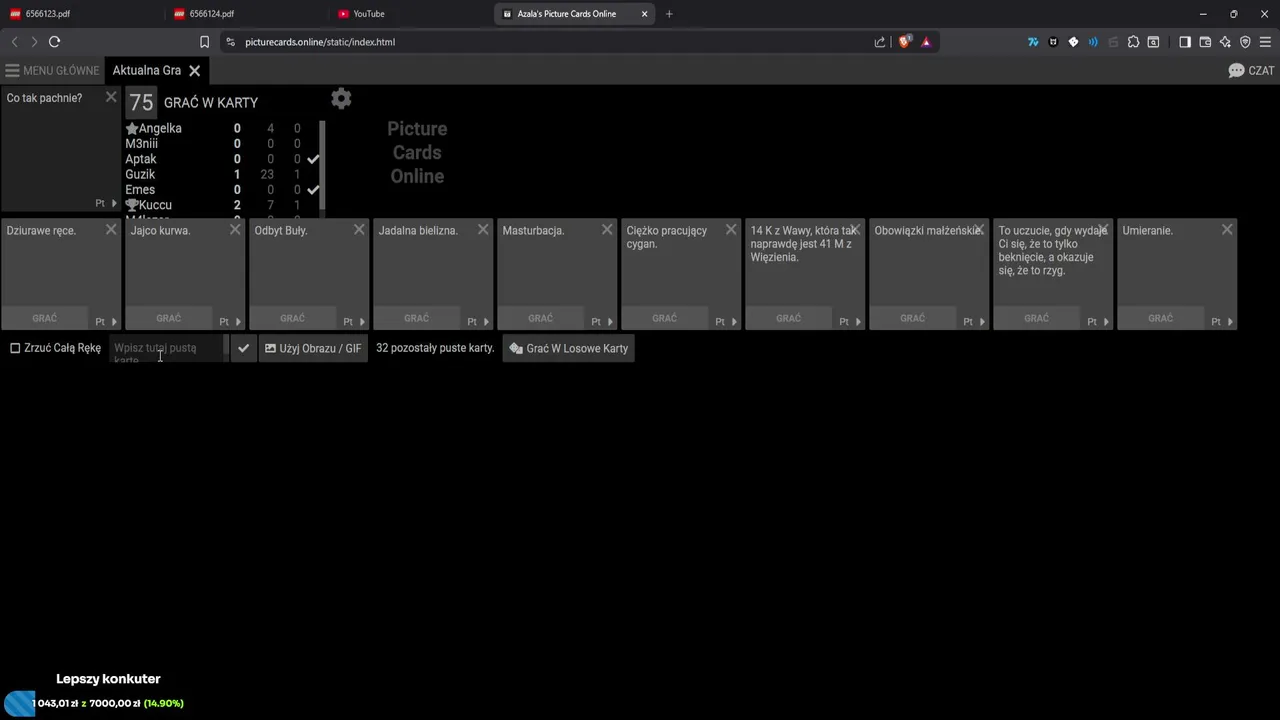This screenshot has width=1280, height=720.
Task: Open Leo AI sparkle icon
Action: (x=1225, y=42)
